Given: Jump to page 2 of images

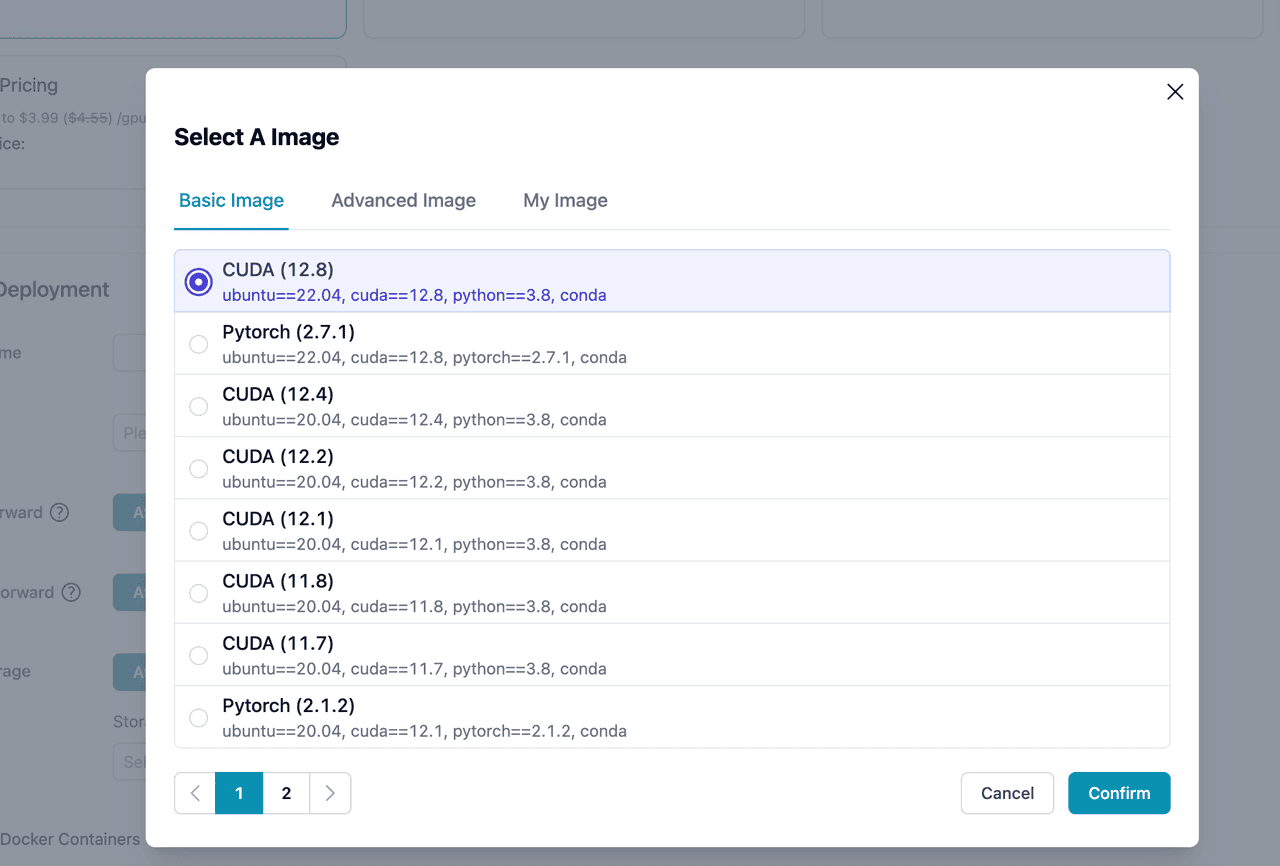Looking at the screenshot, I should tap(286, 793).
